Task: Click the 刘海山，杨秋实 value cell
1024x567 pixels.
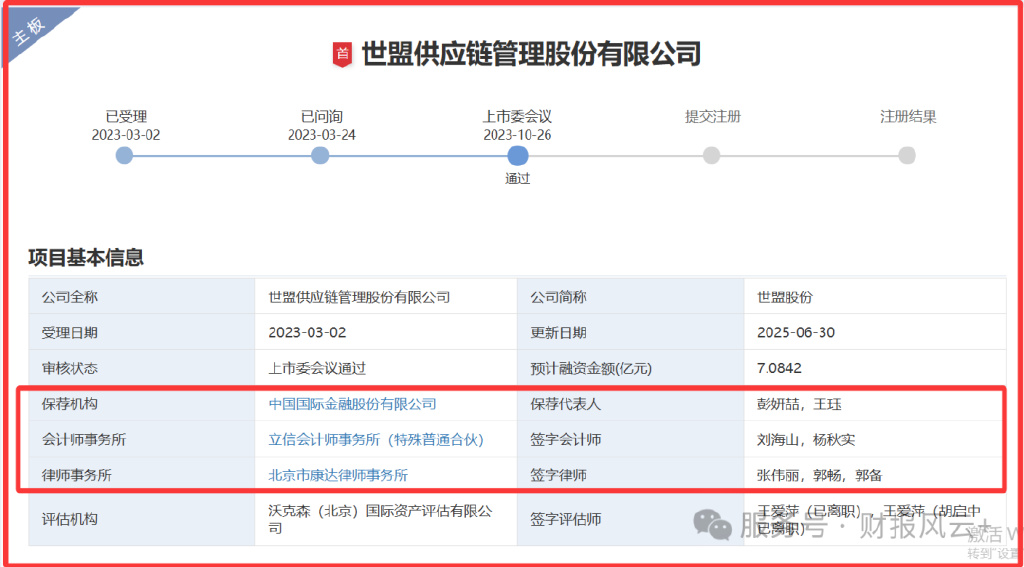Action: click(874, 440)
